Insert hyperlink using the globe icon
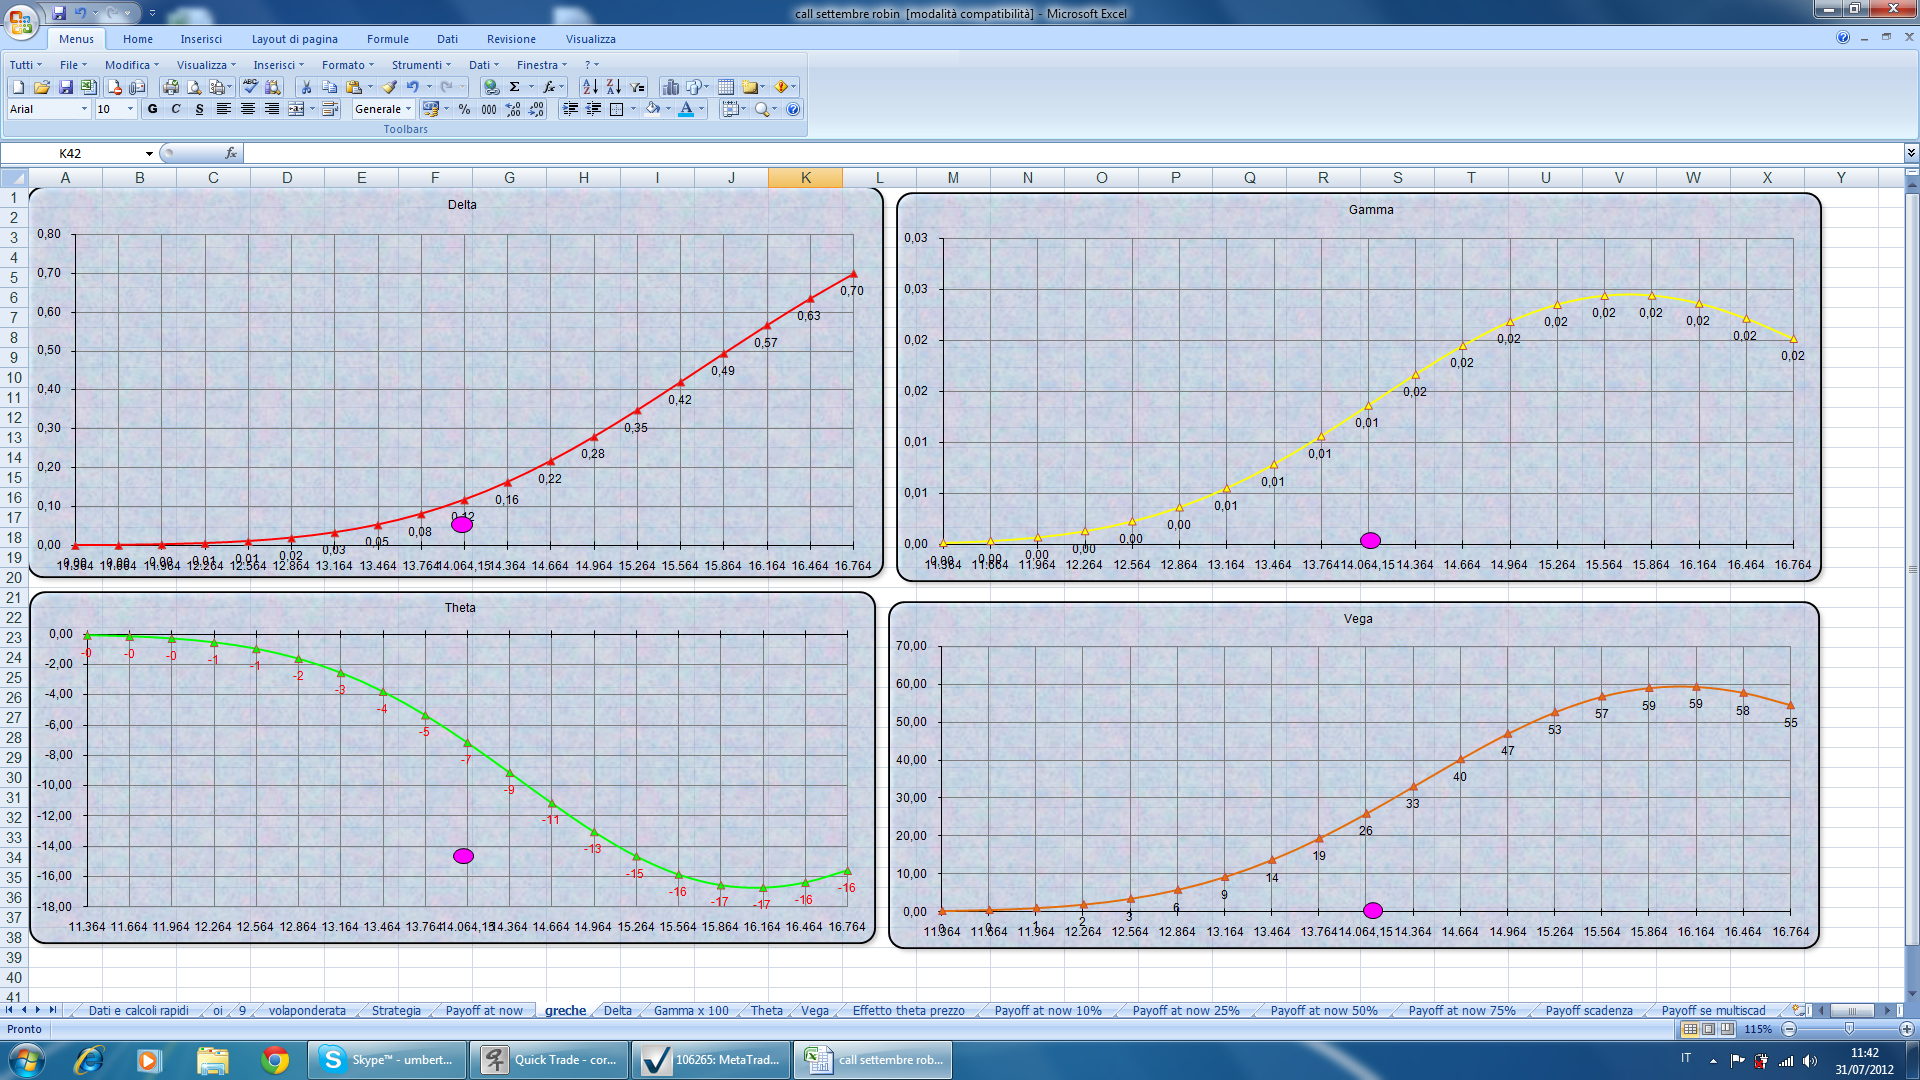1920x1080 pixels. point(490,87)
